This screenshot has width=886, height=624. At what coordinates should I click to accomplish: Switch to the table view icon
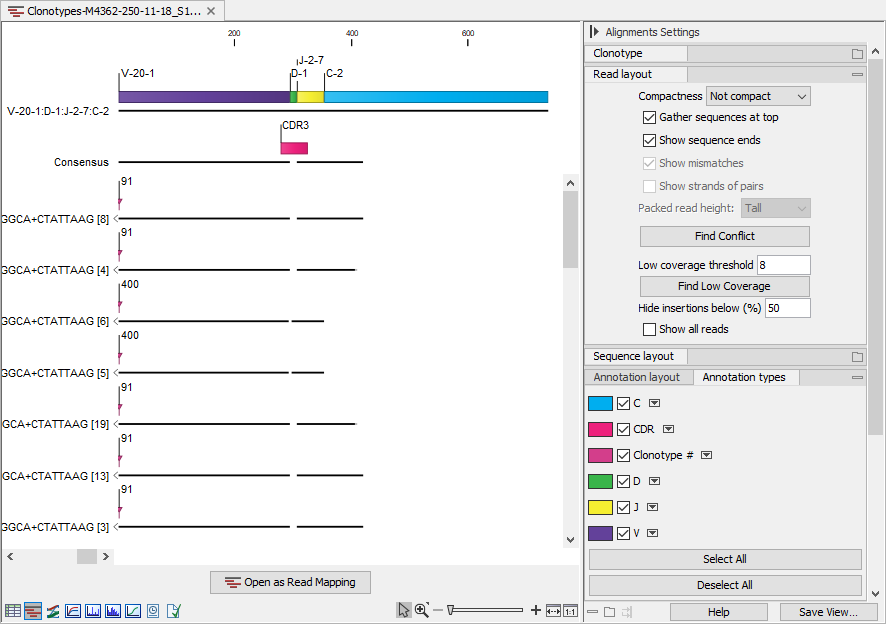(12, 610)
